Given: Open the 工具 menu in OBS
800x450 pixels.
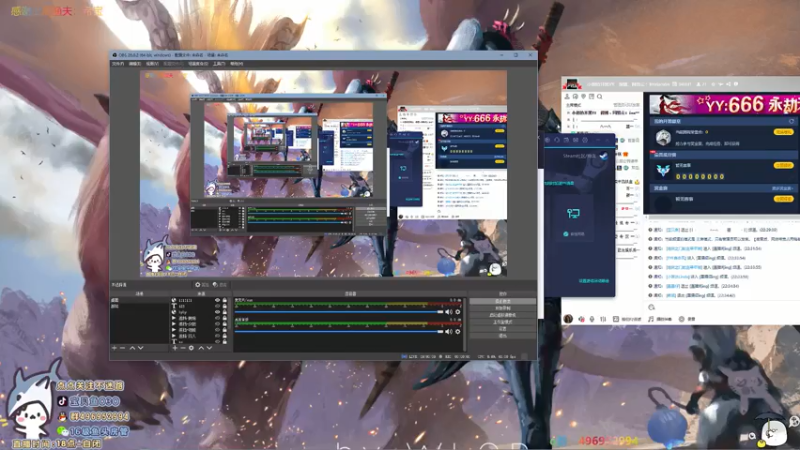Looking at the screenshot, I should click(219, 64).
